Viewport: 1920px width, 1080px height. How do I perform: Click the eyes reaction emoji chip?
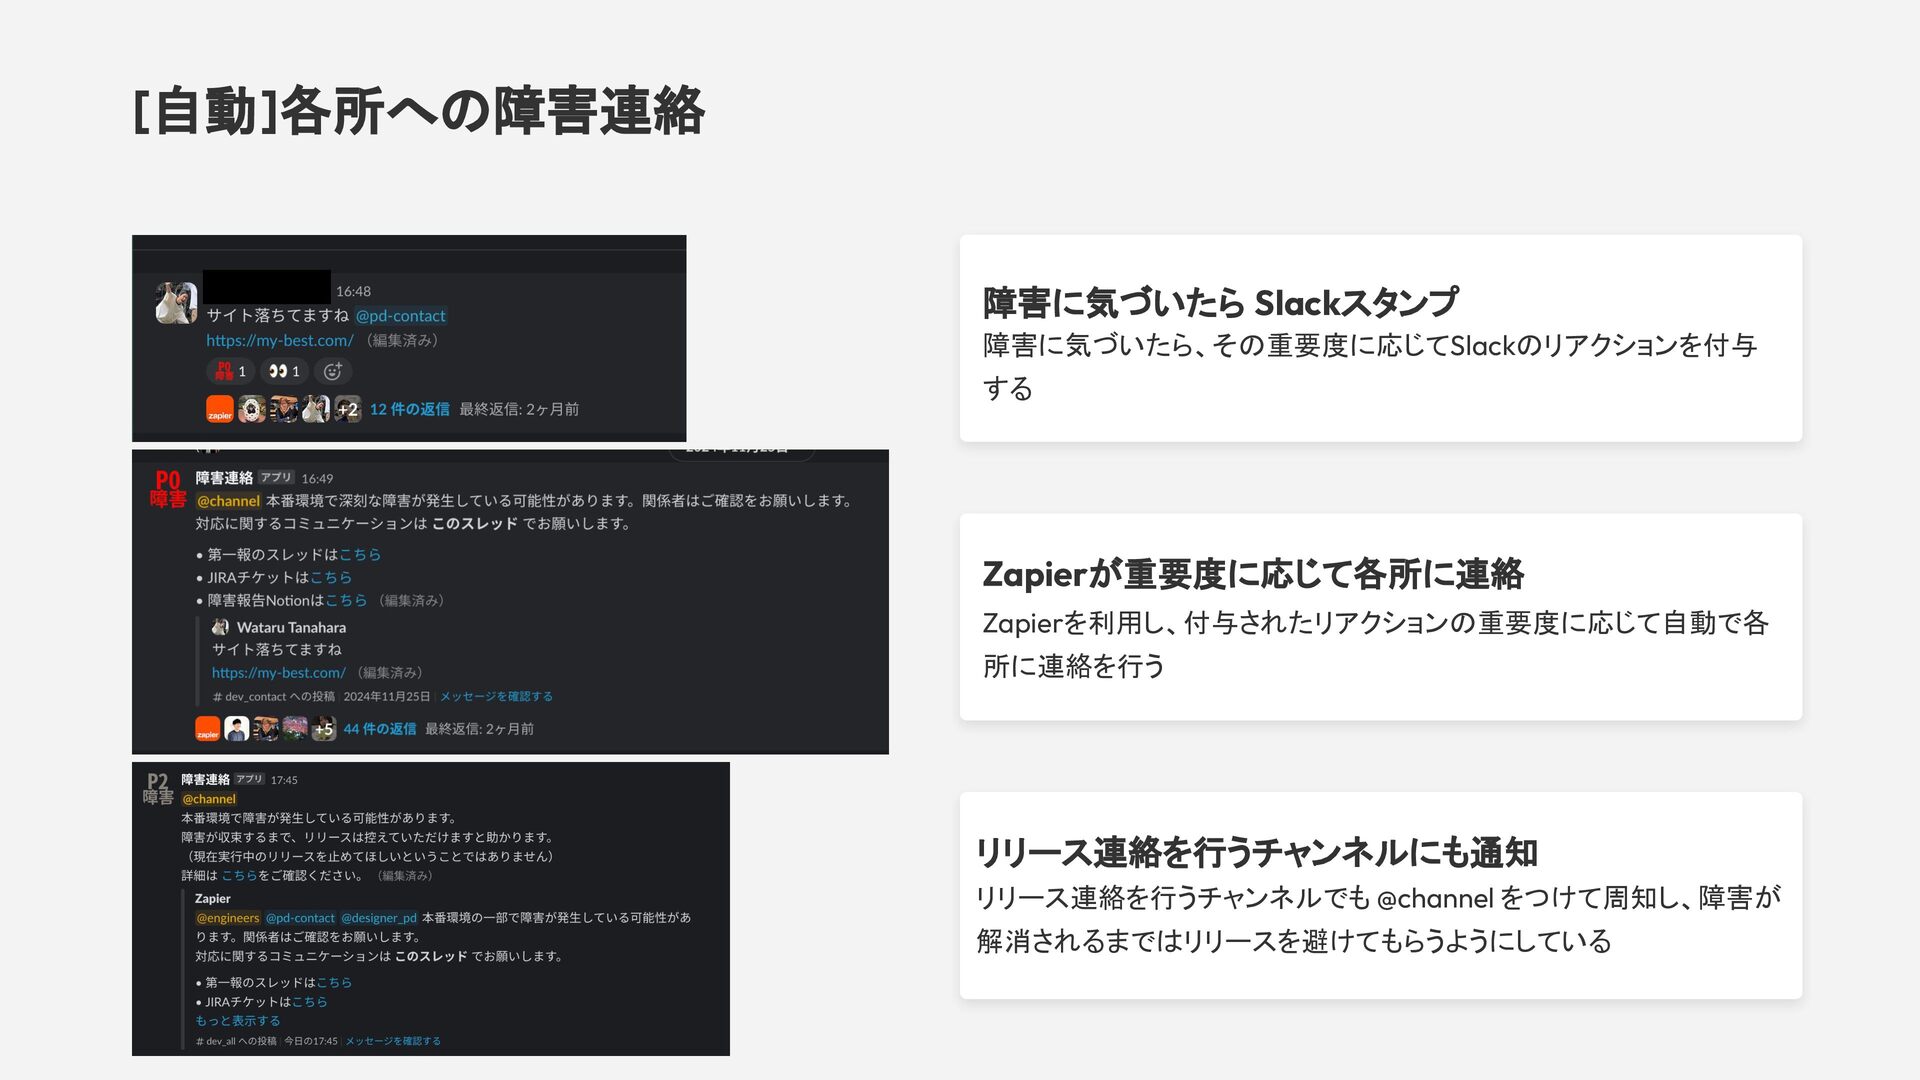click(284, 371)
